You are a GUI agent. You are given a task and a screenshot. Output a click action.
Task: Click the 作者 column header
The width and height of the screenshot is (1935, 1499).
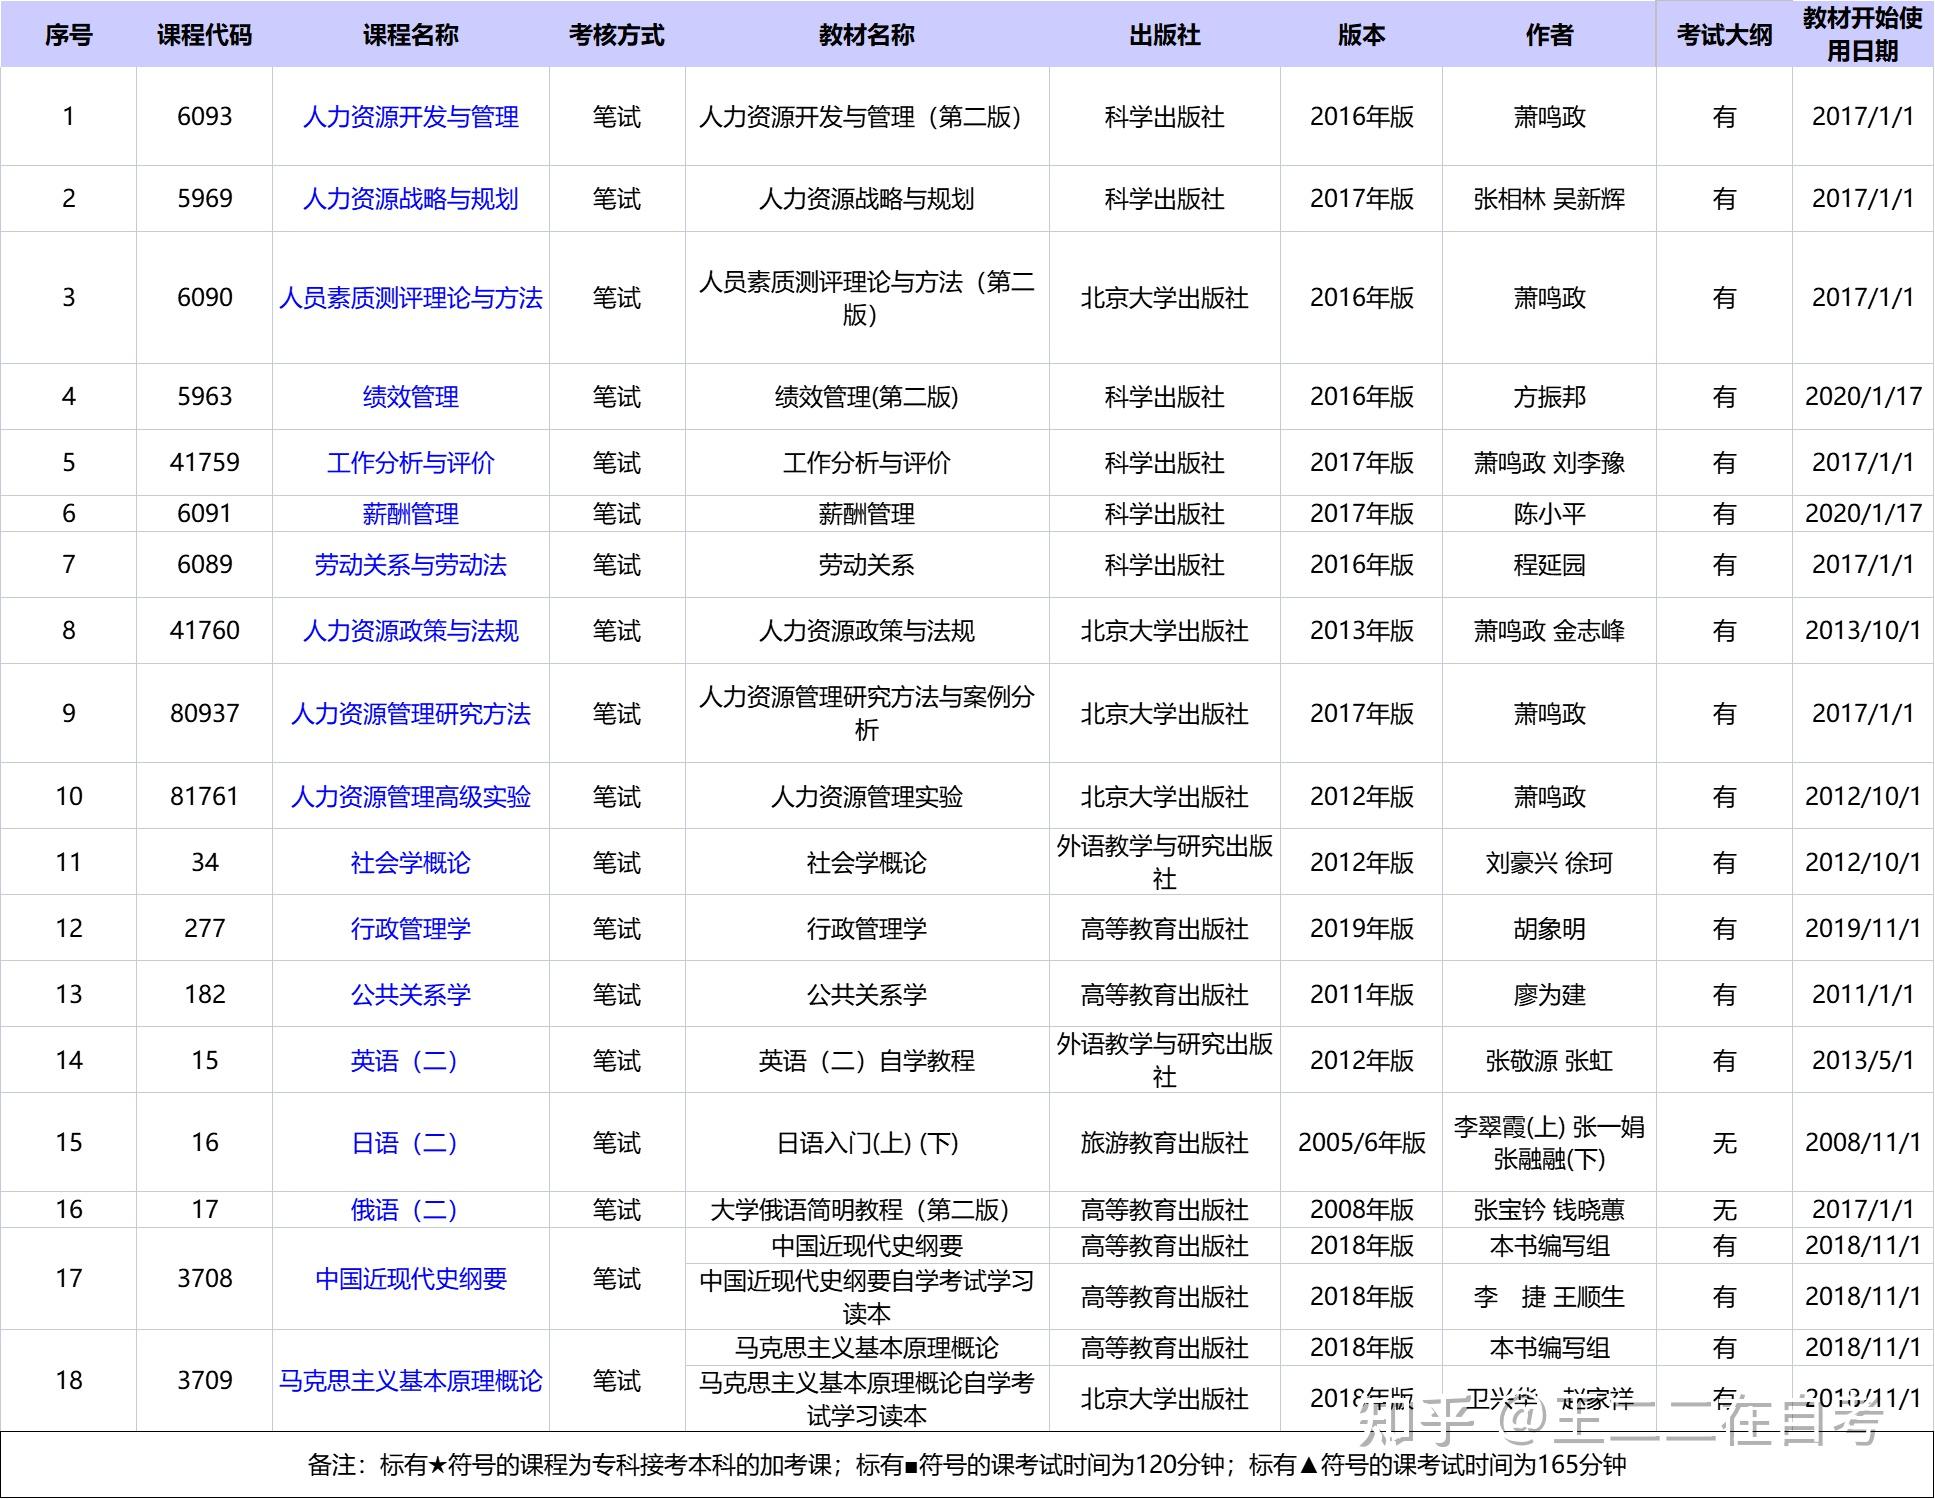[1549, 35]
